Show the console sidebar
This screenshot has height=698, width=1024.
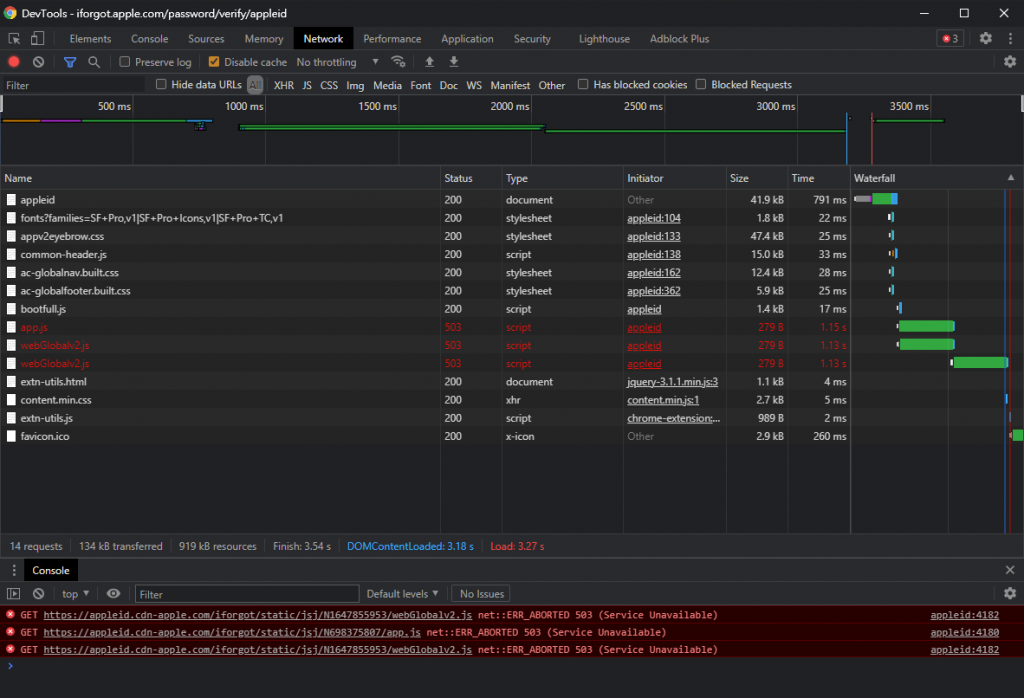[x=14, y=594]
